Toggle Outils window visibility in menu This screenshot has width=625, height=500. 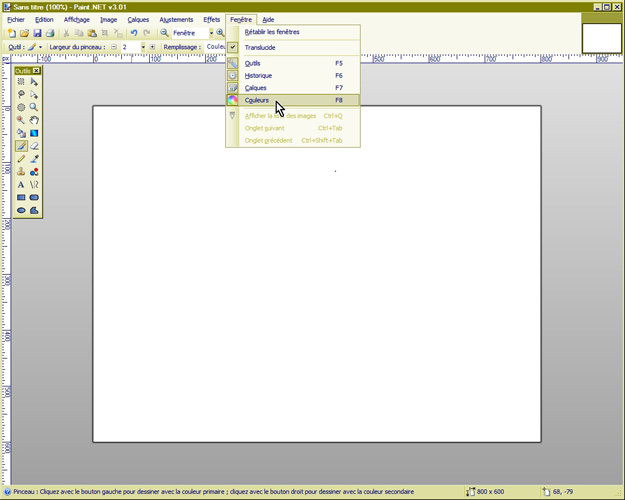tap(253, 63)
